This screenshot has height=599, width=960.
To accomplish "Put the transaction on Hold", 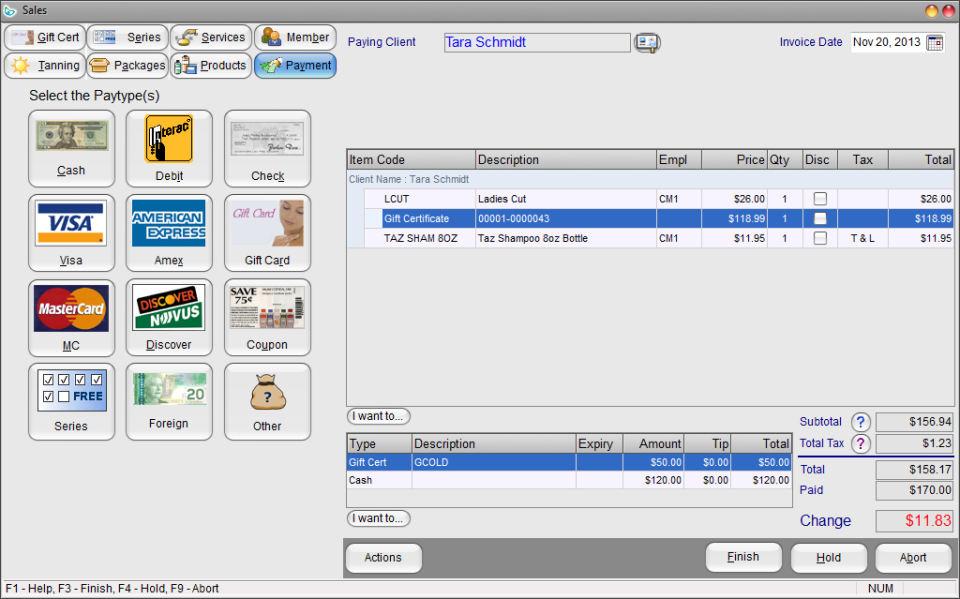I will tap(828, 557).
